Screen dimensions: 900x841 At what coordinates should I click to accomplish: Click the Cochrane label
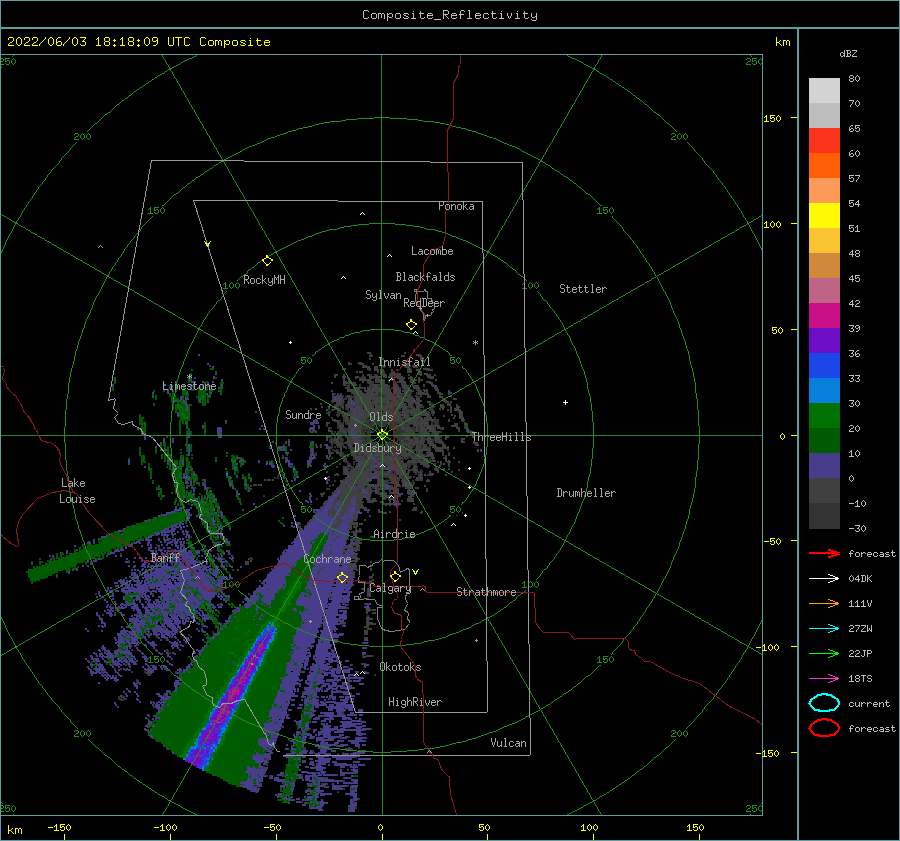327,559
